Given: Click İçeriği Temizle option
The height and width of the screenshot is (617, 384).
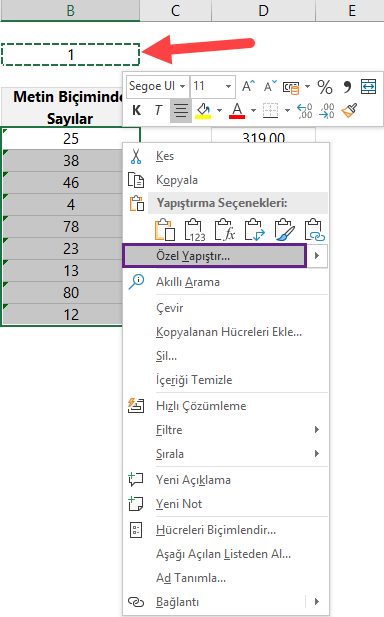Looking at the screenshot, I should [x=194, y=380].
